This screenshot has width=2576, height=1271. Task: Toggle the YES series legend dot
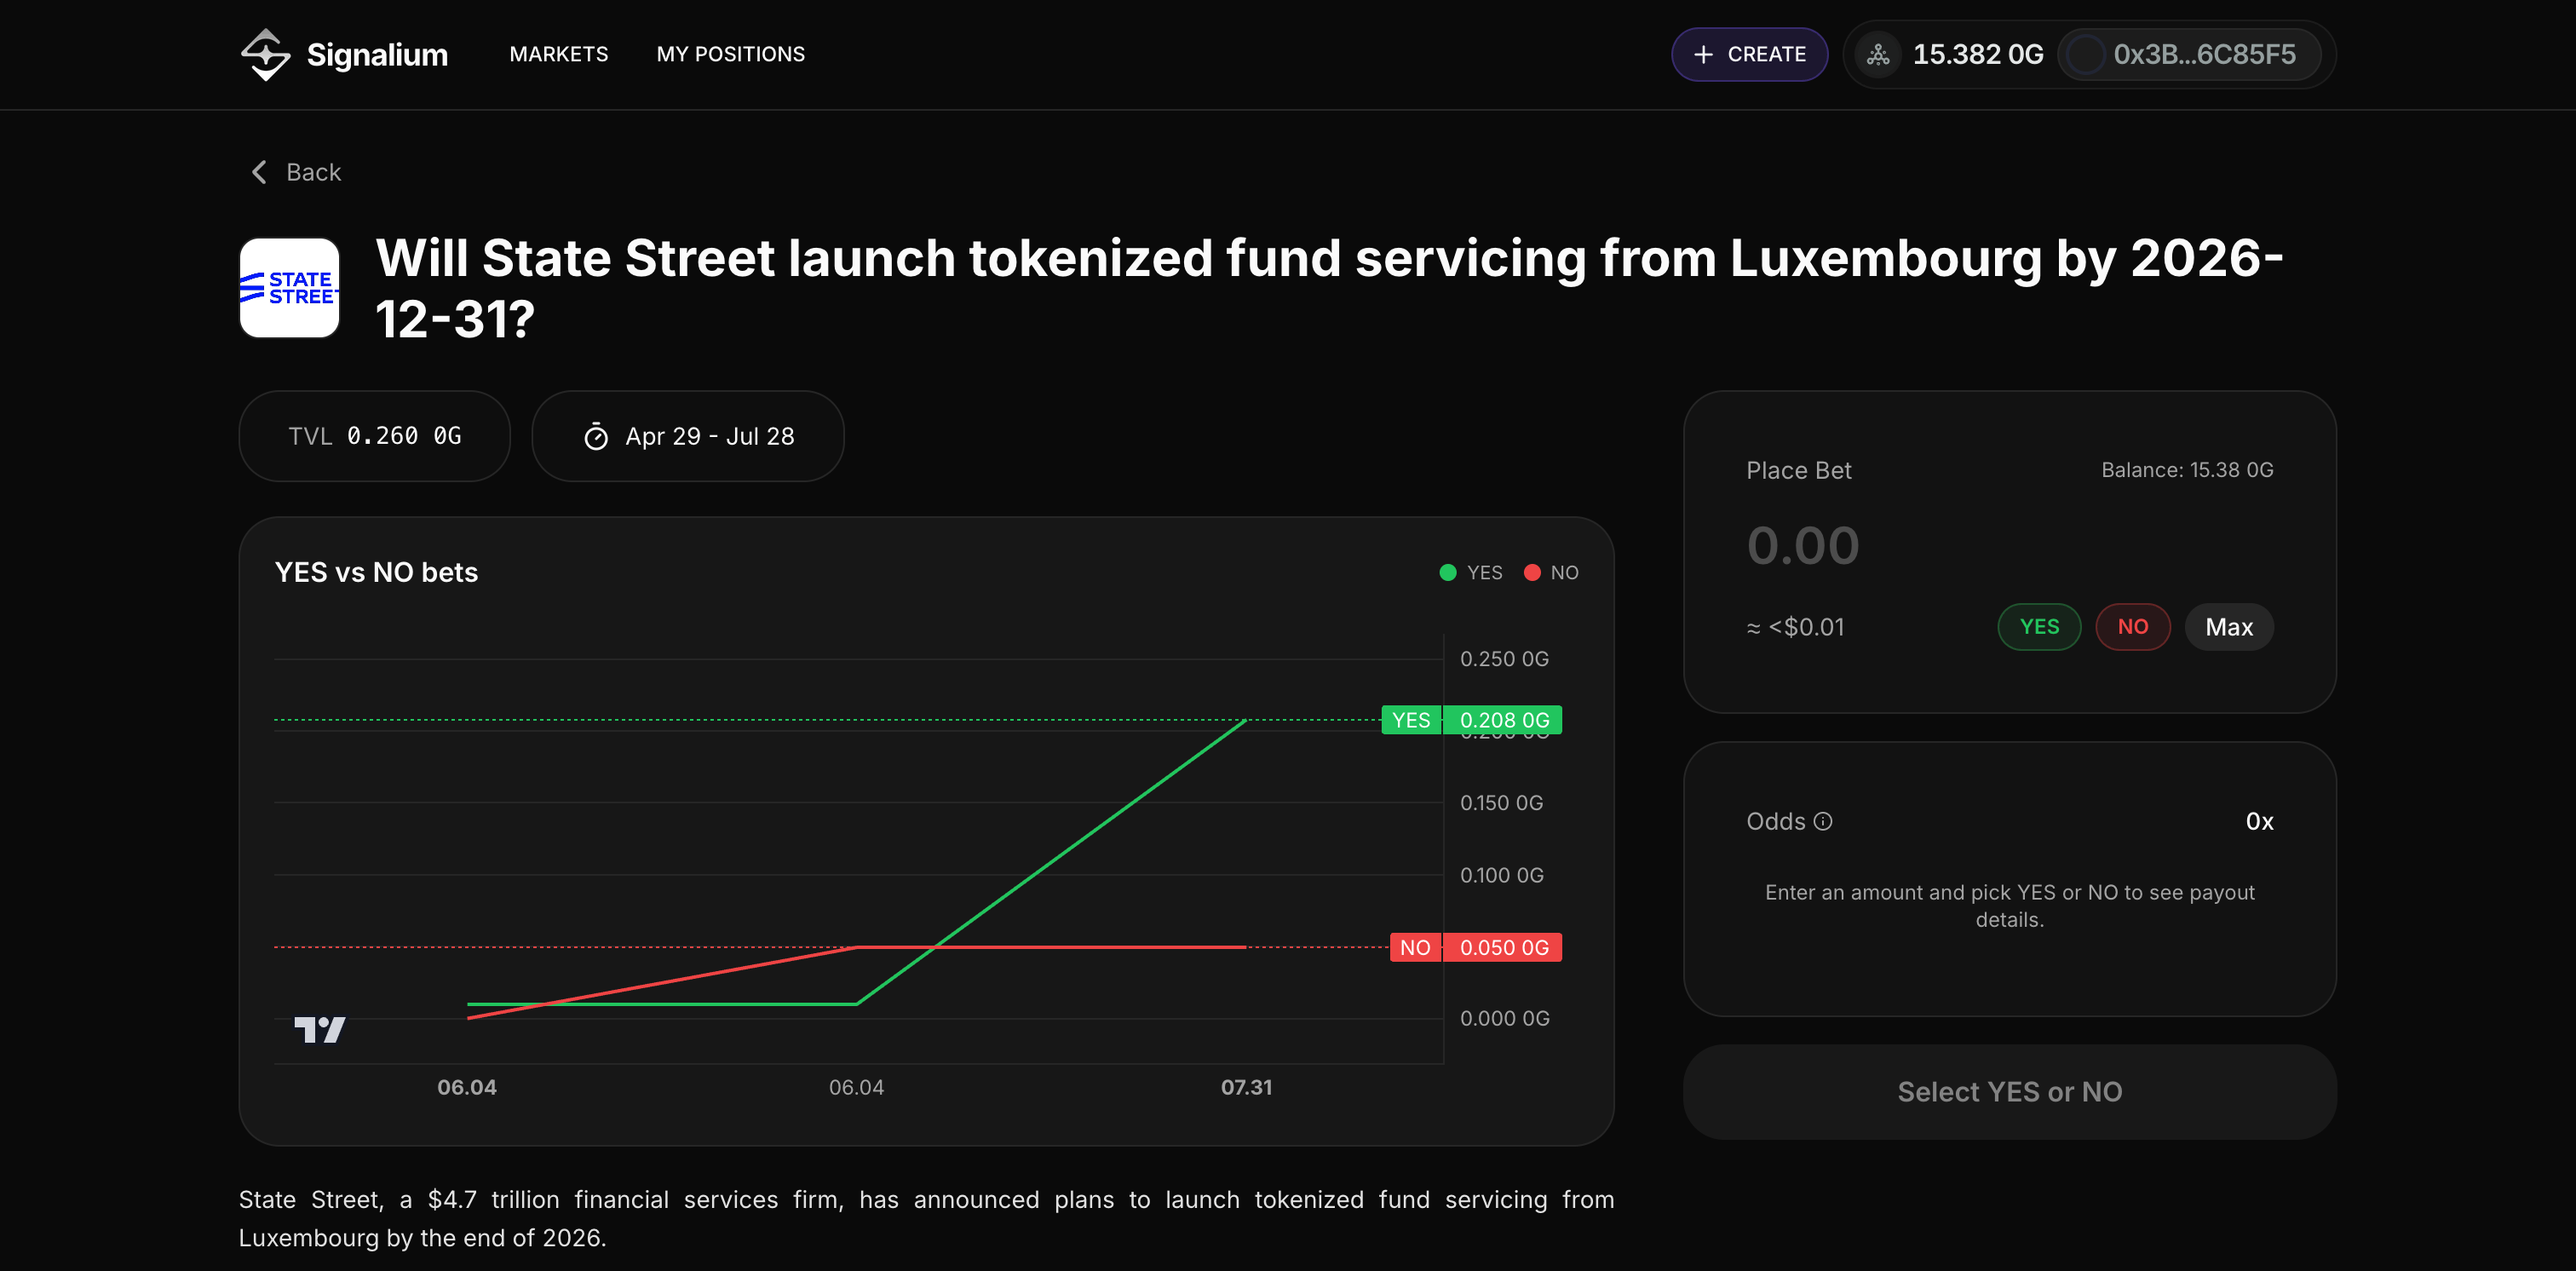(x=1447, y=573)
